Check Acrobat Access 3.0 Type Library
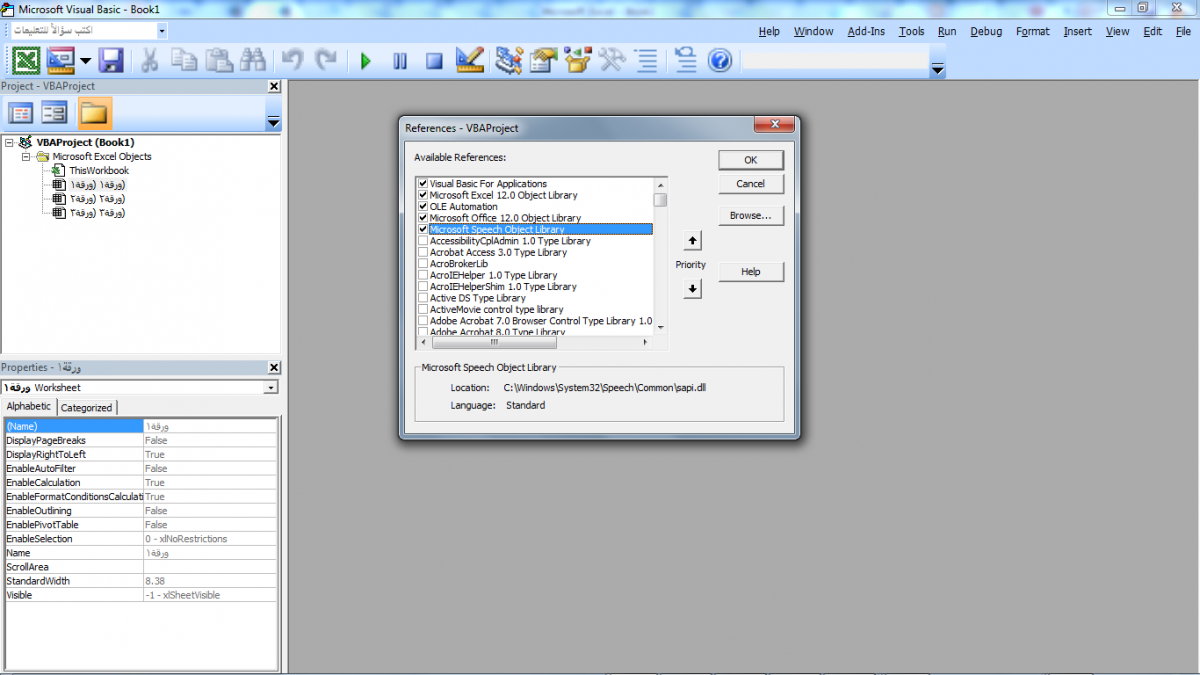Screen dimensions: 1200x675 click(x=423, y=252)
